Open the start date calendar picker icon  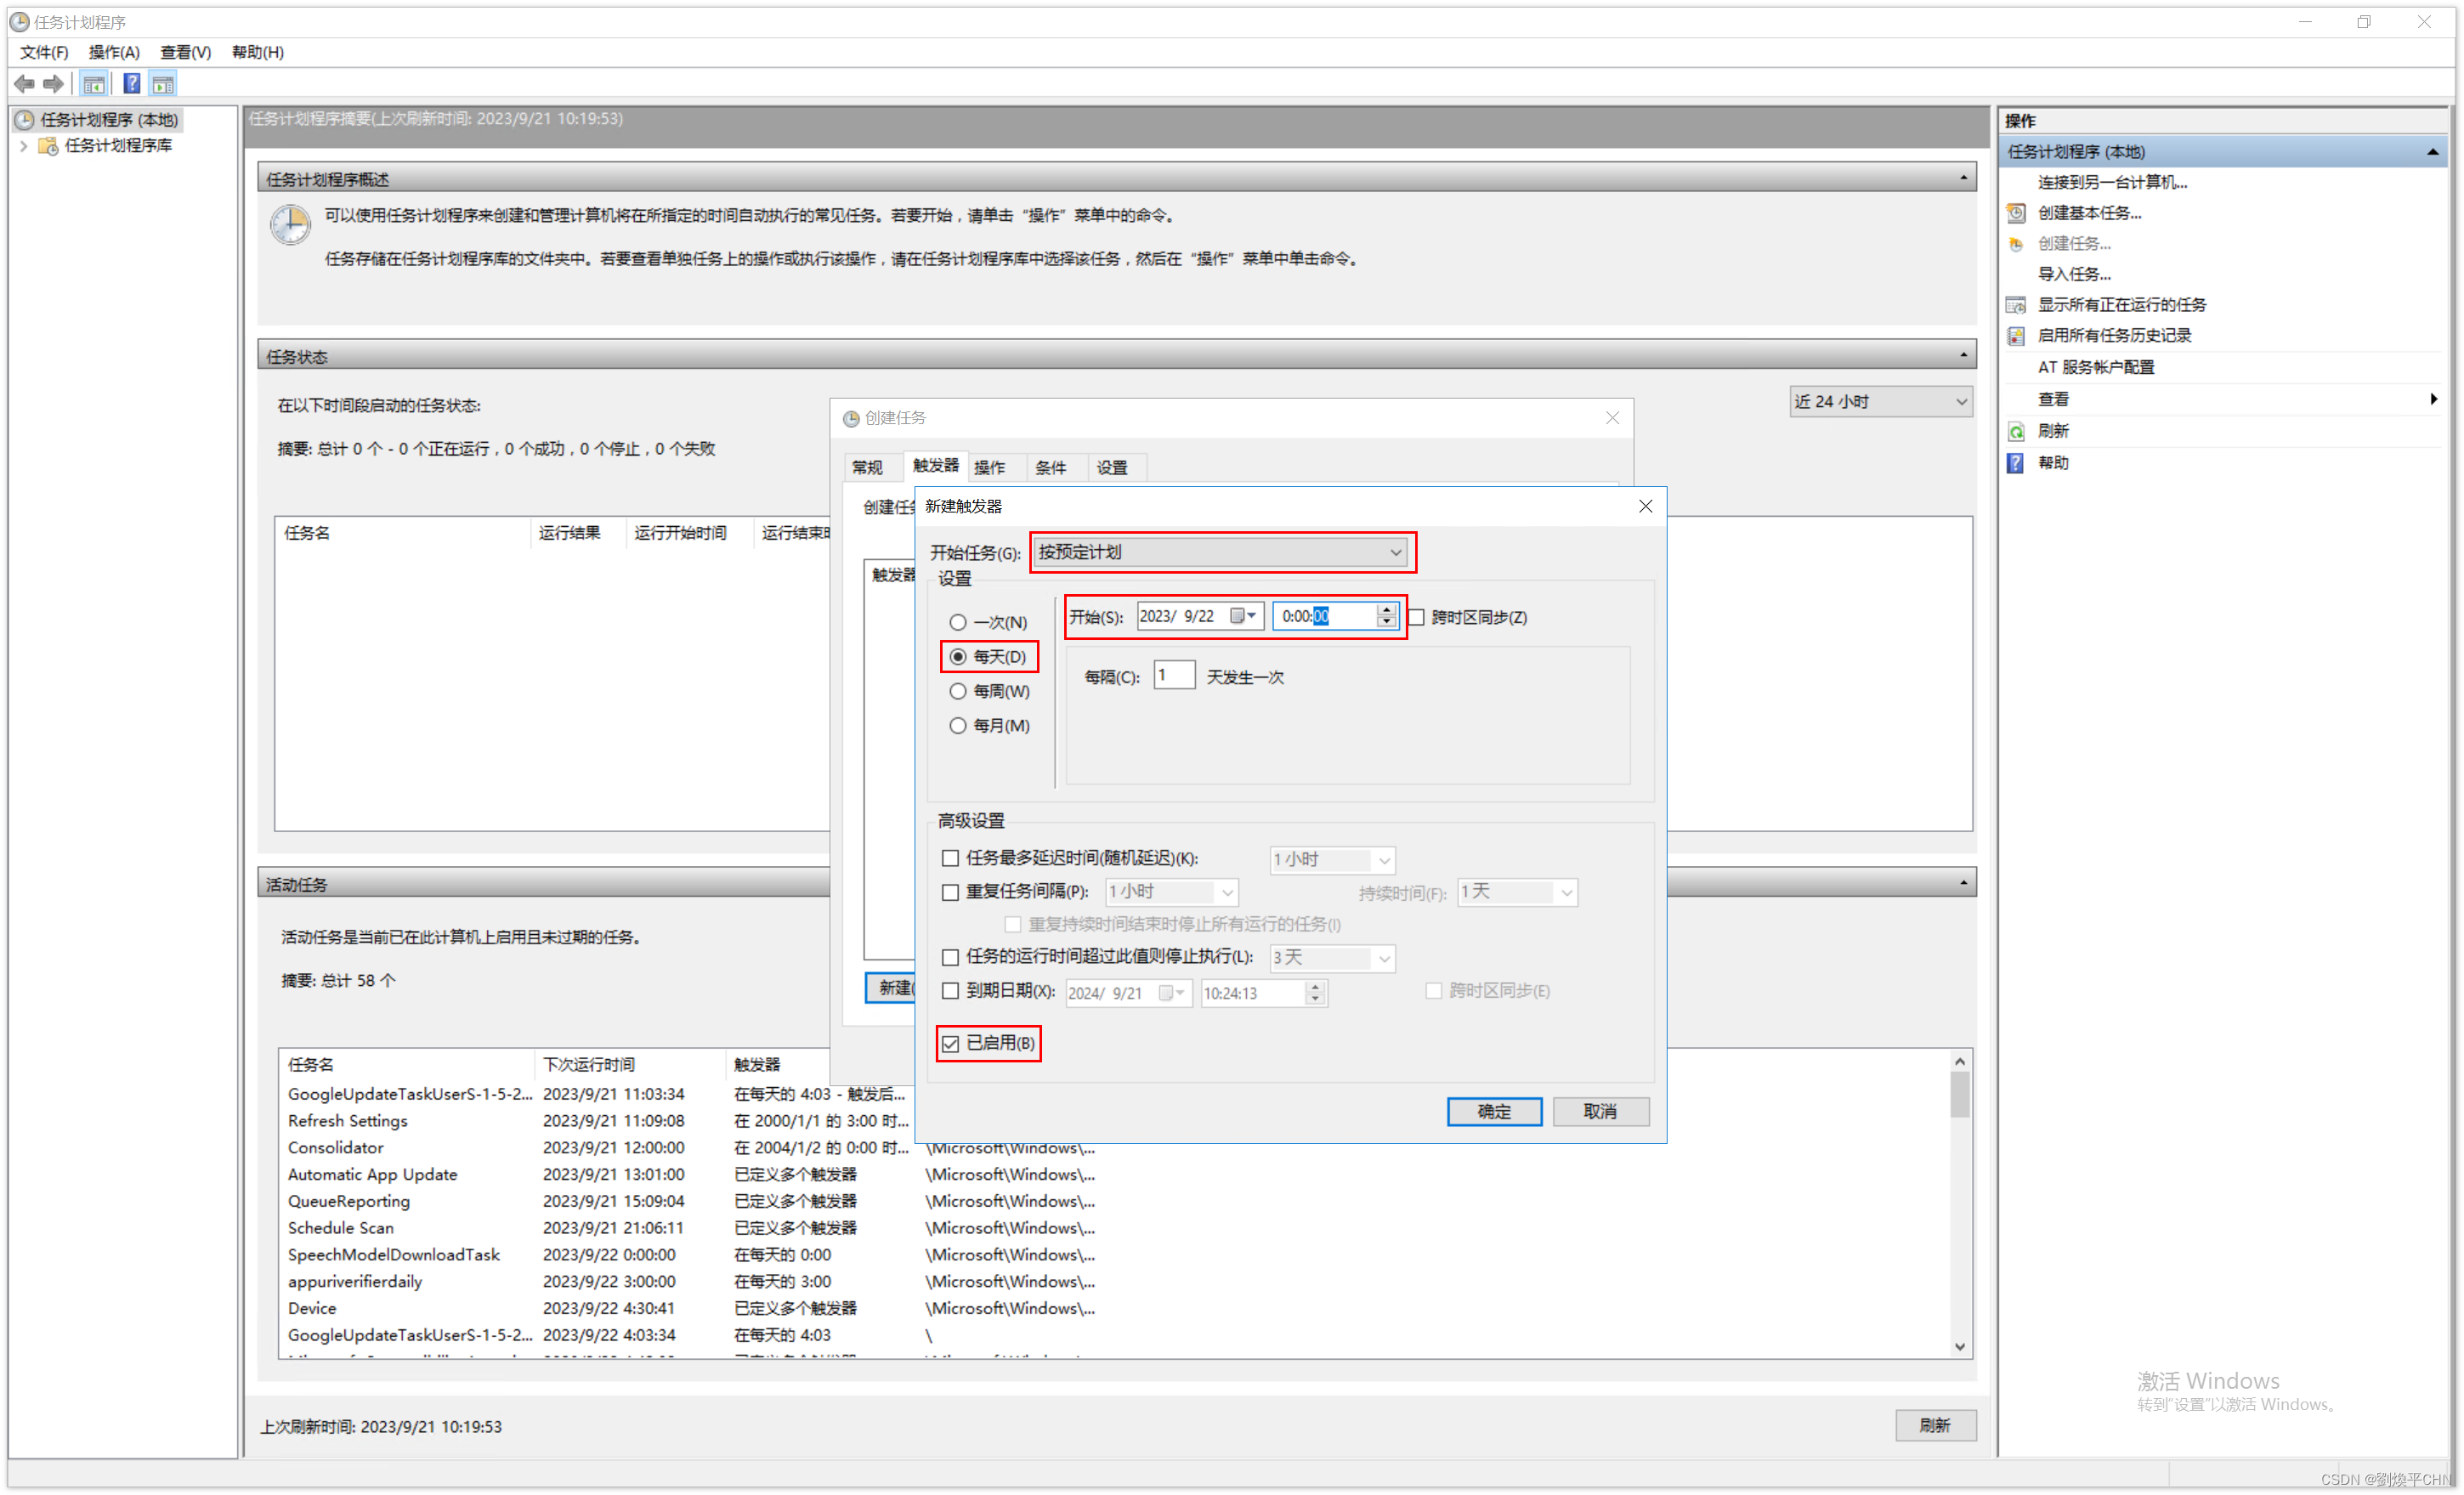pos(1243,616)
